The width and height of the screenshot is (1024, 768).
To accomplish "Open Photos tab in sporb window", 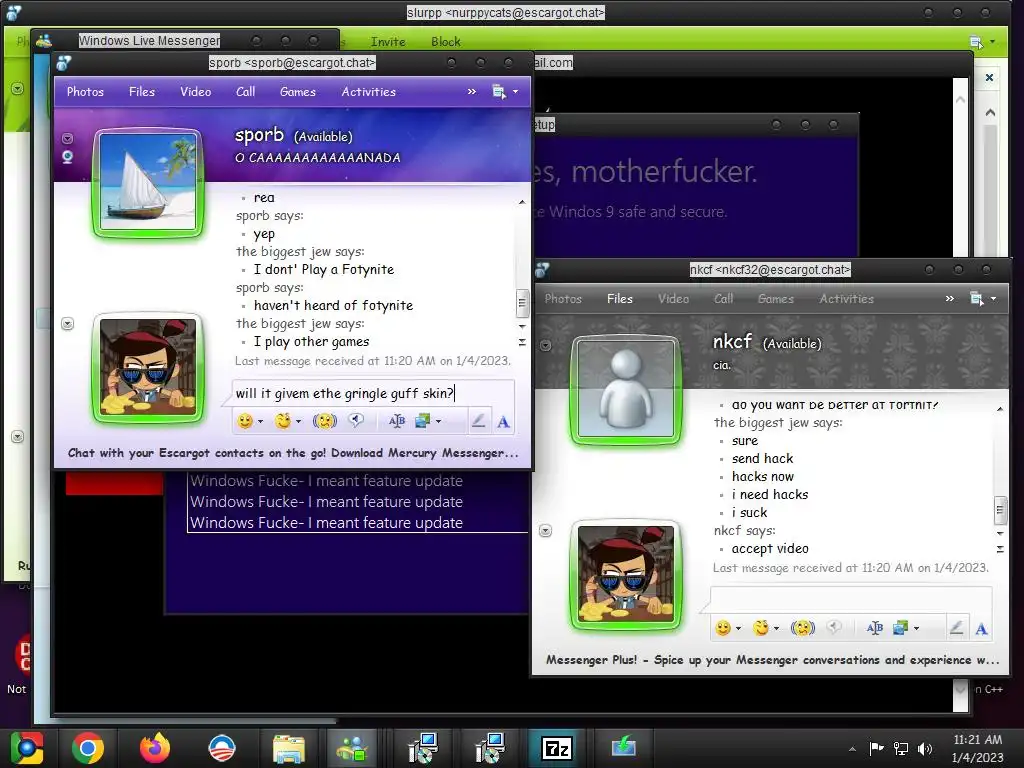I will click(x=85, y=92).
